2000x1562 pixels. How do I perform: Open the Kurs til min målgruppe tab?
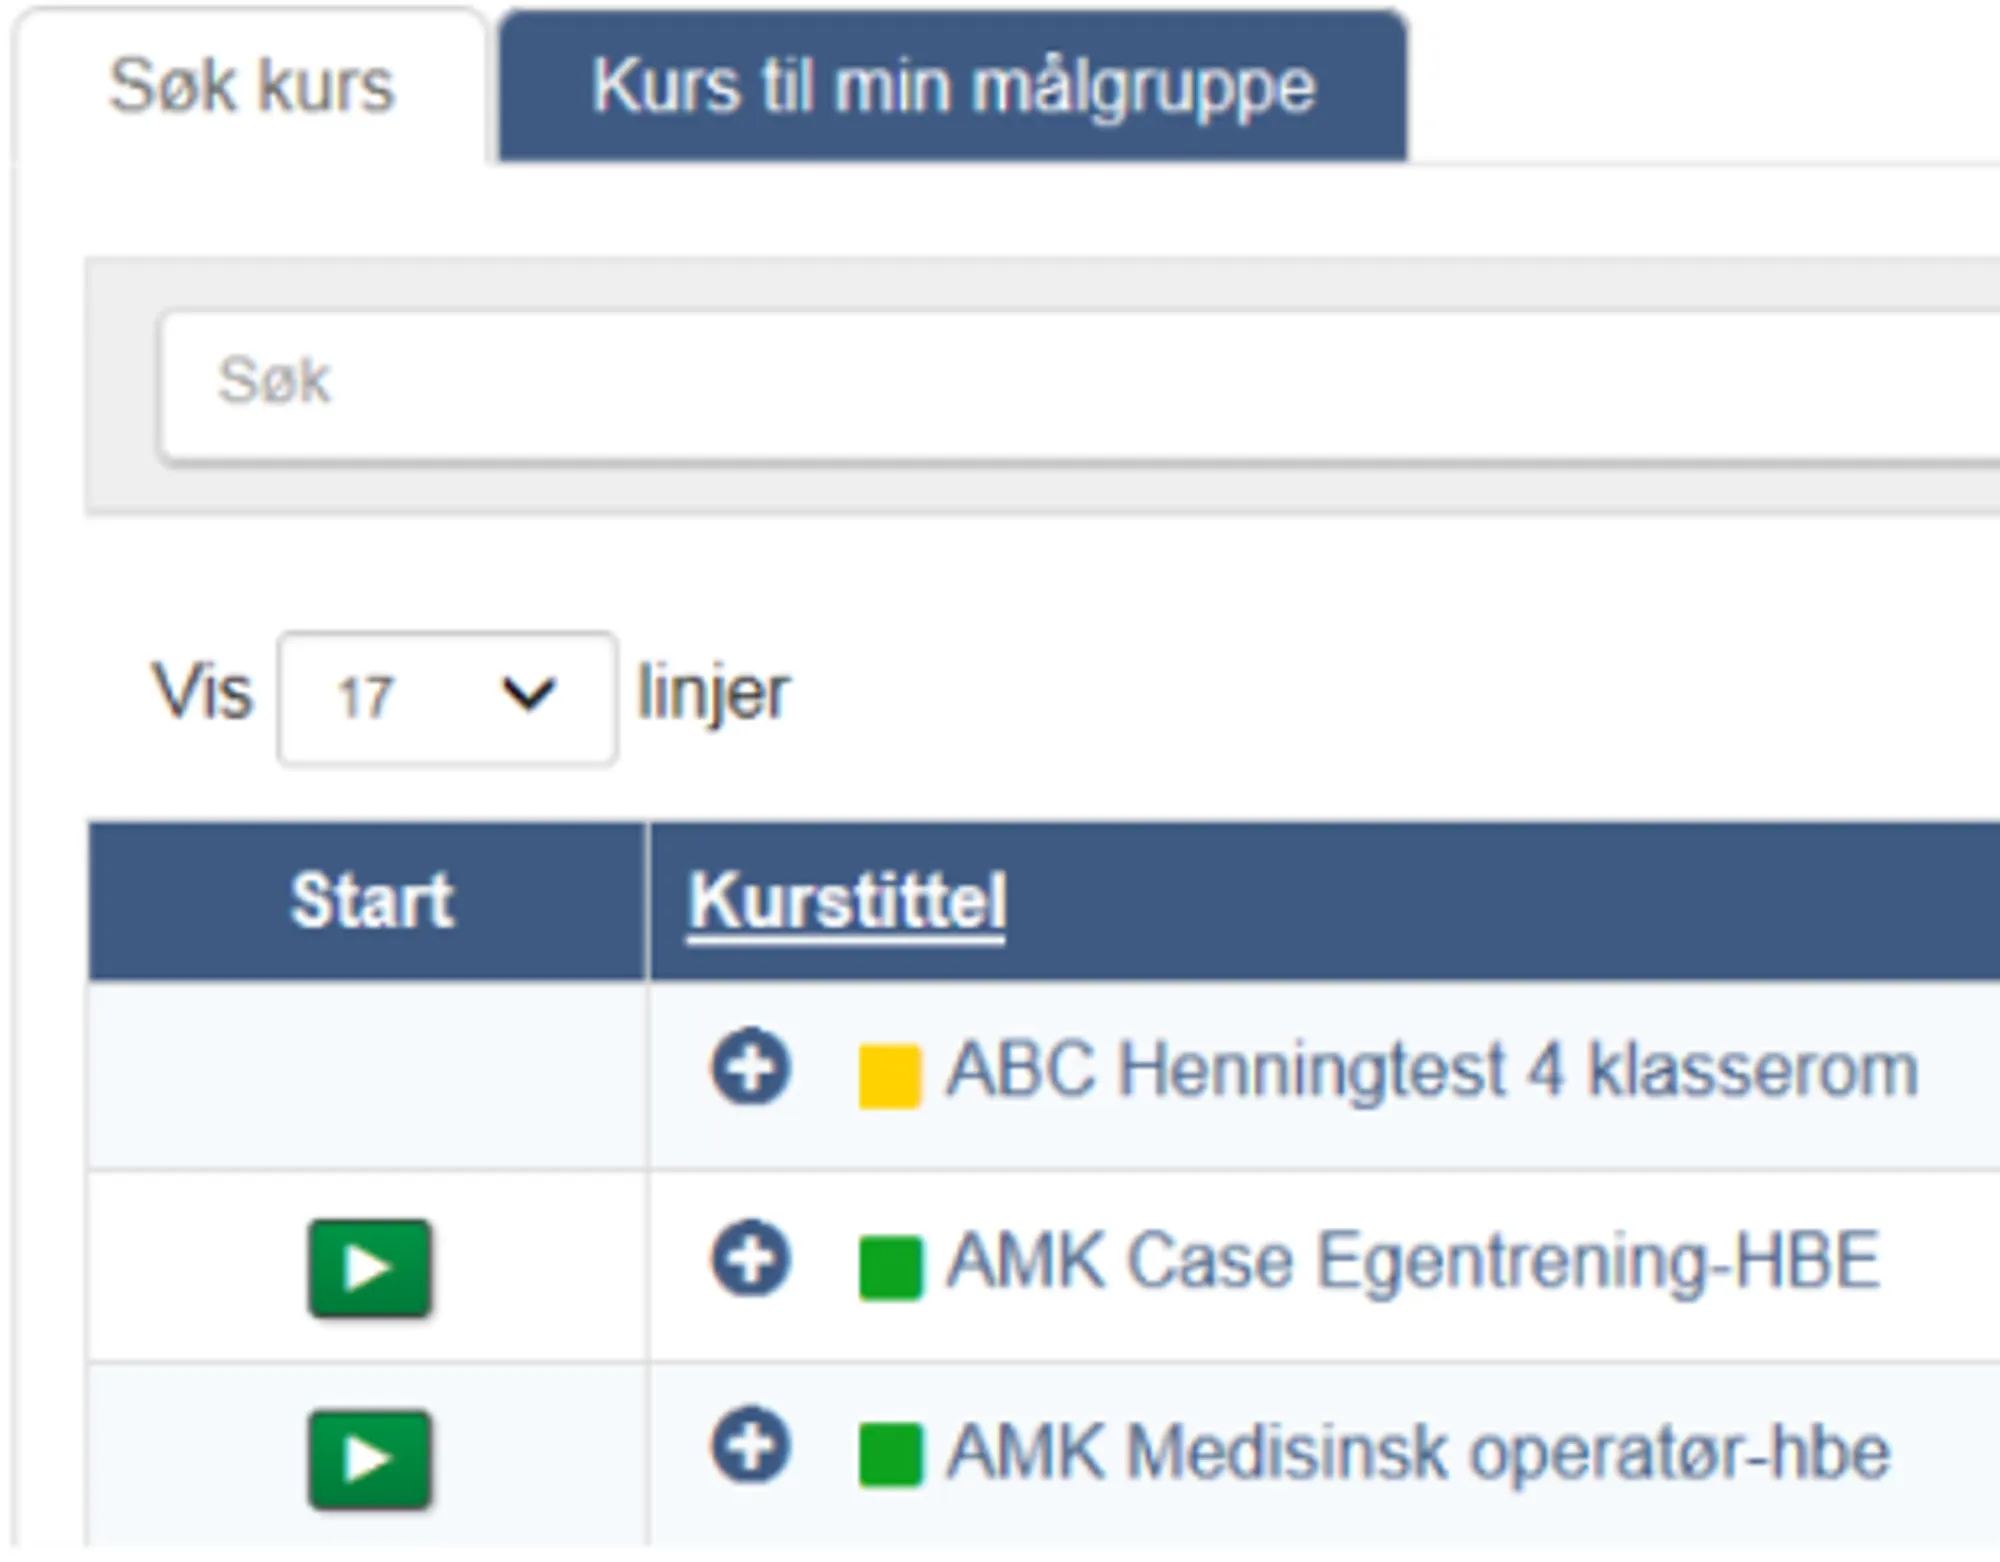click(x=953, y=86)
